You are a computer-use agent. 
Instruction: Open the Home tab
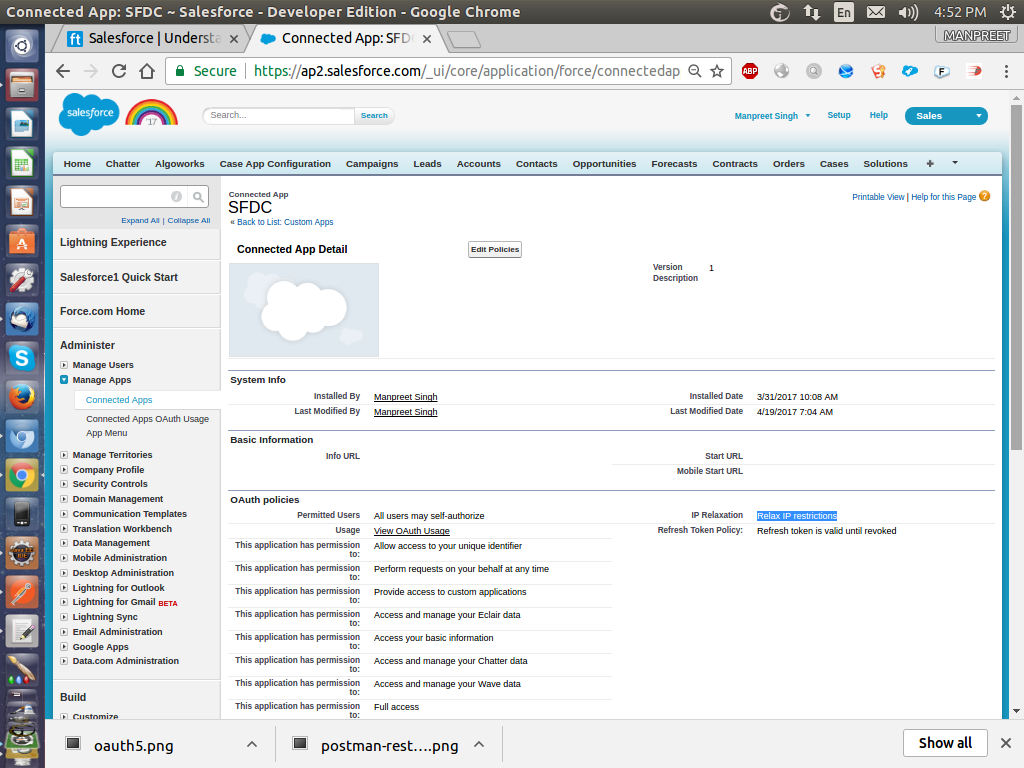(x=77, y=164)
